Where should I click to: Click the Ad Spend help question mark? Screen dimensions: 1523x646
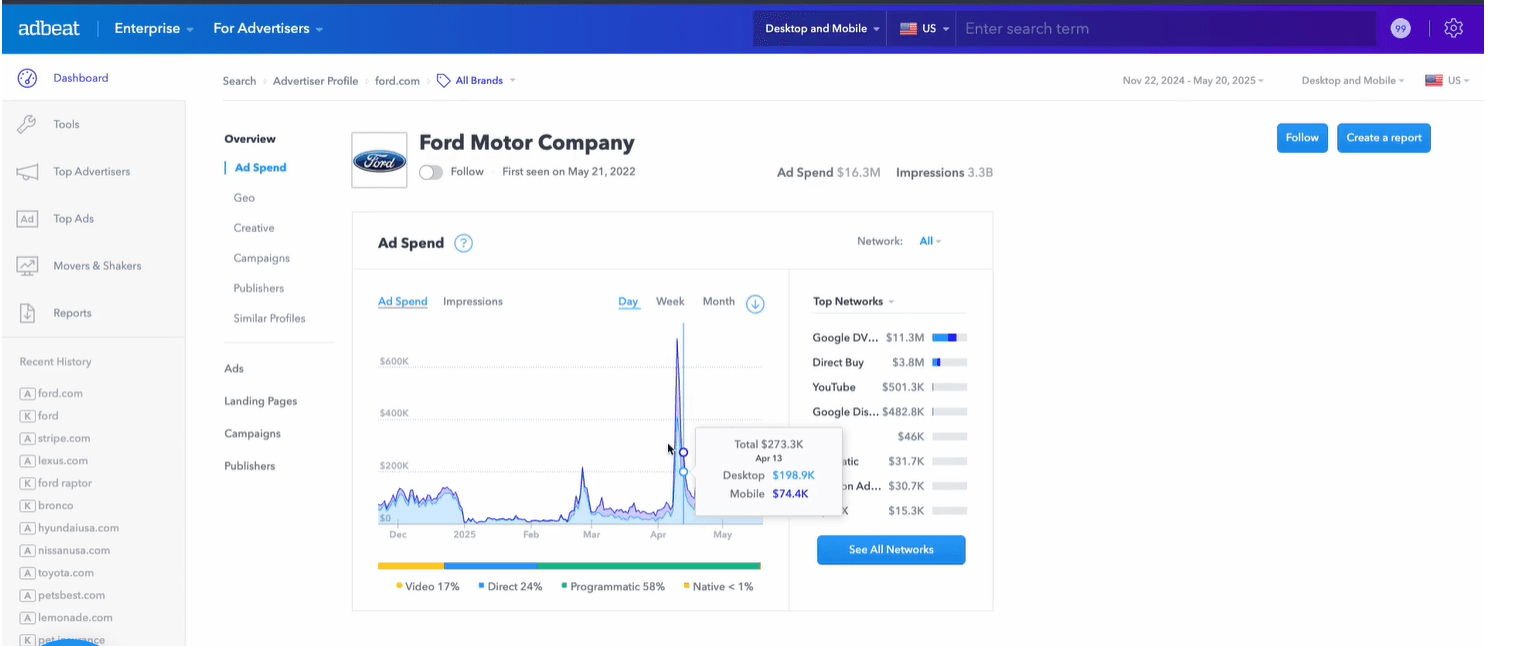[463, 242]
